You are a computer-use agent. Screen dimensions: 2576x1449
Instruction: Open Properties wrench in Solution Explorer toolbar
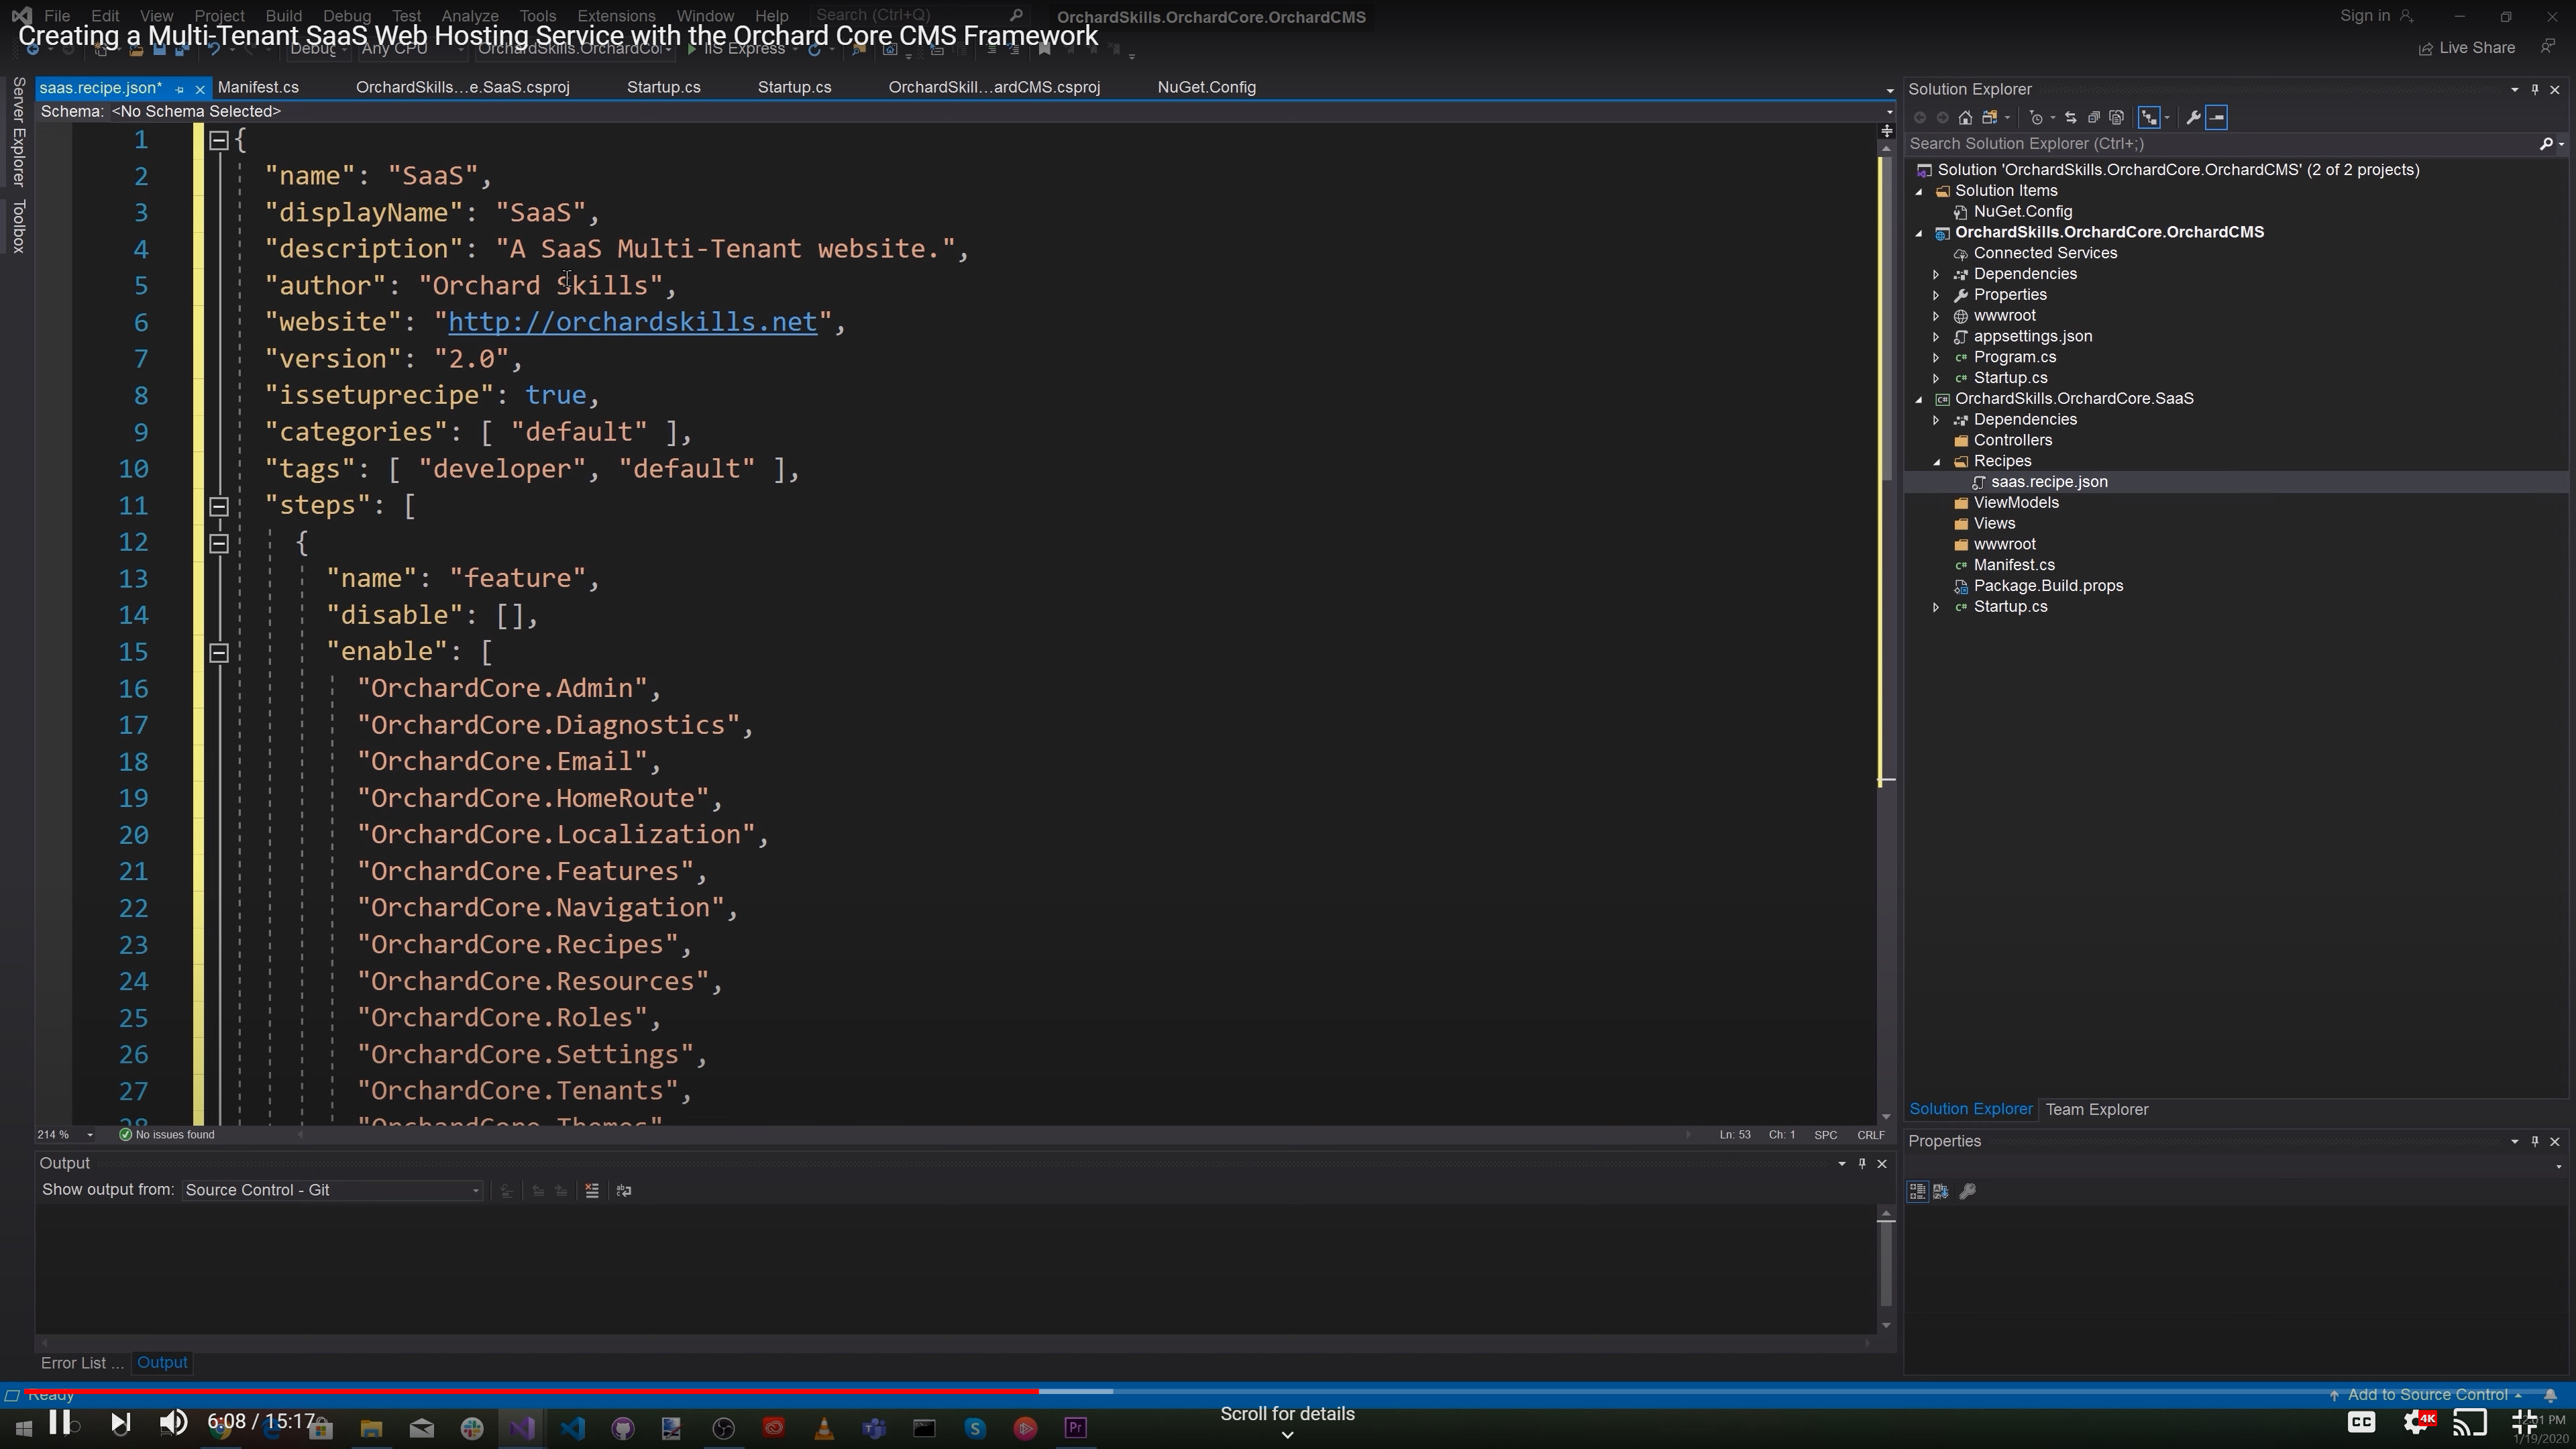click(x=2193, y=117)
